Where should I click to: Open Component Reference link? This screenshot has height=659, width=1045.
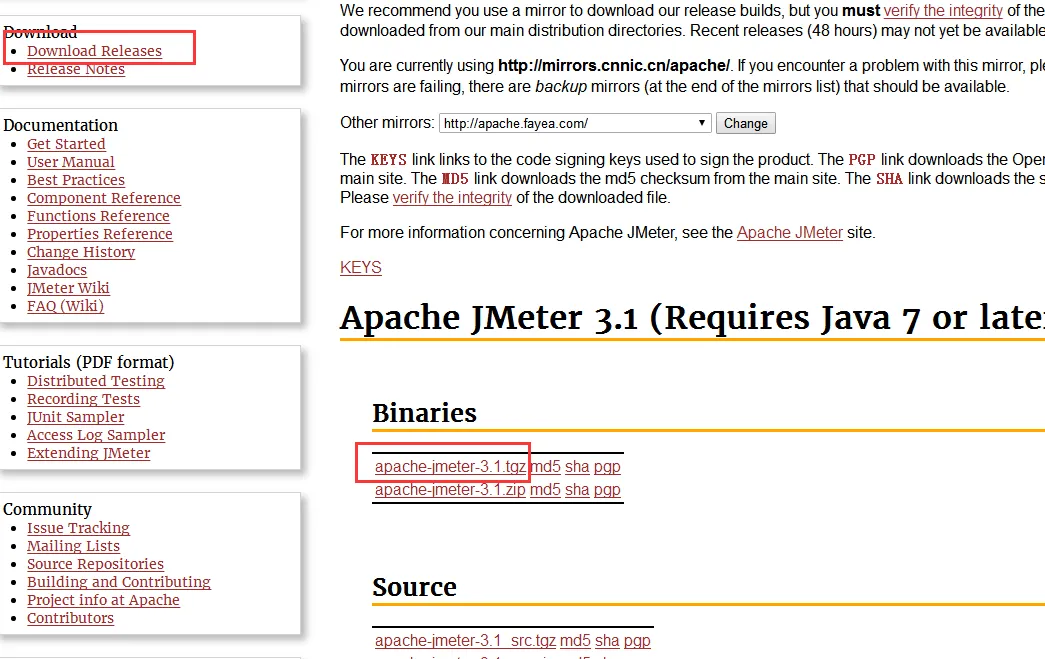104,198
